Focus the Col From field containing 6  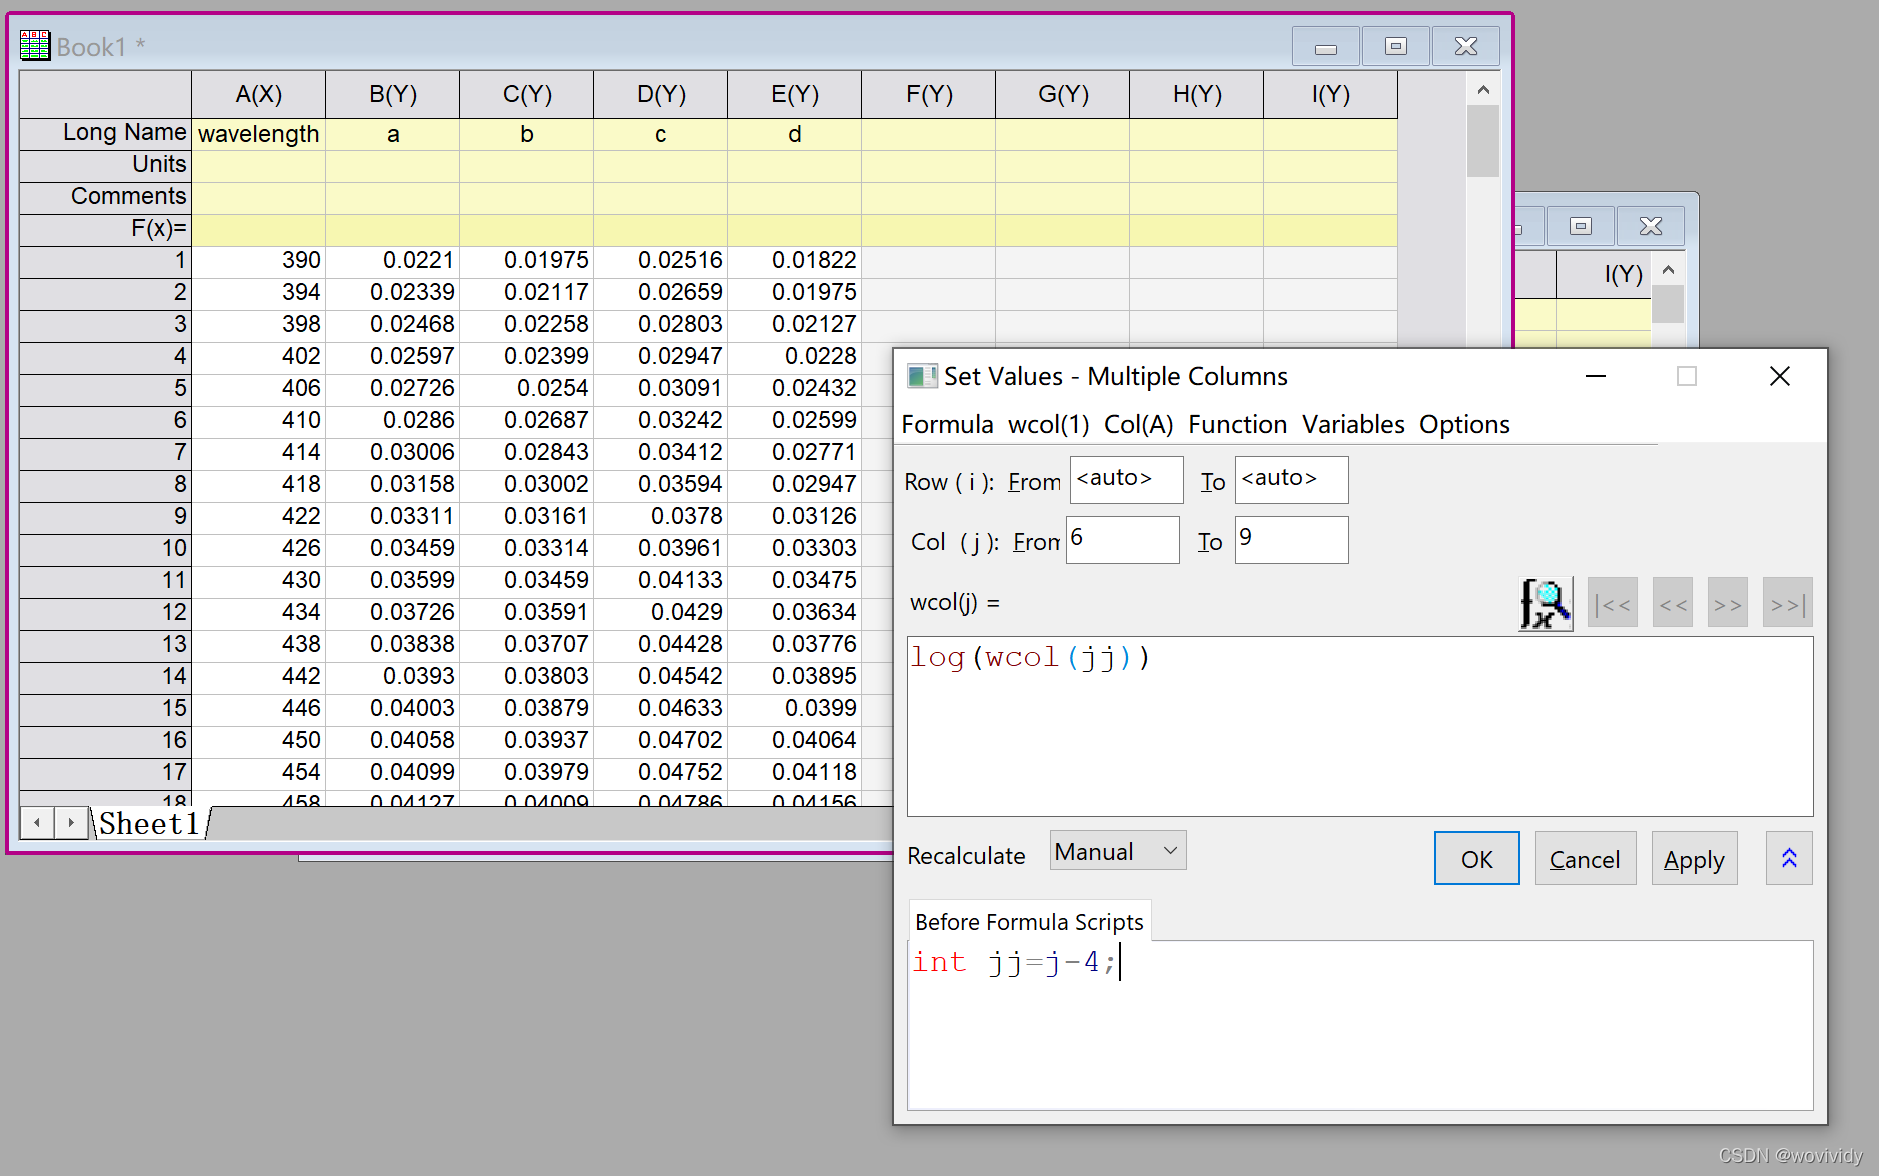(x=1122, y=539)
